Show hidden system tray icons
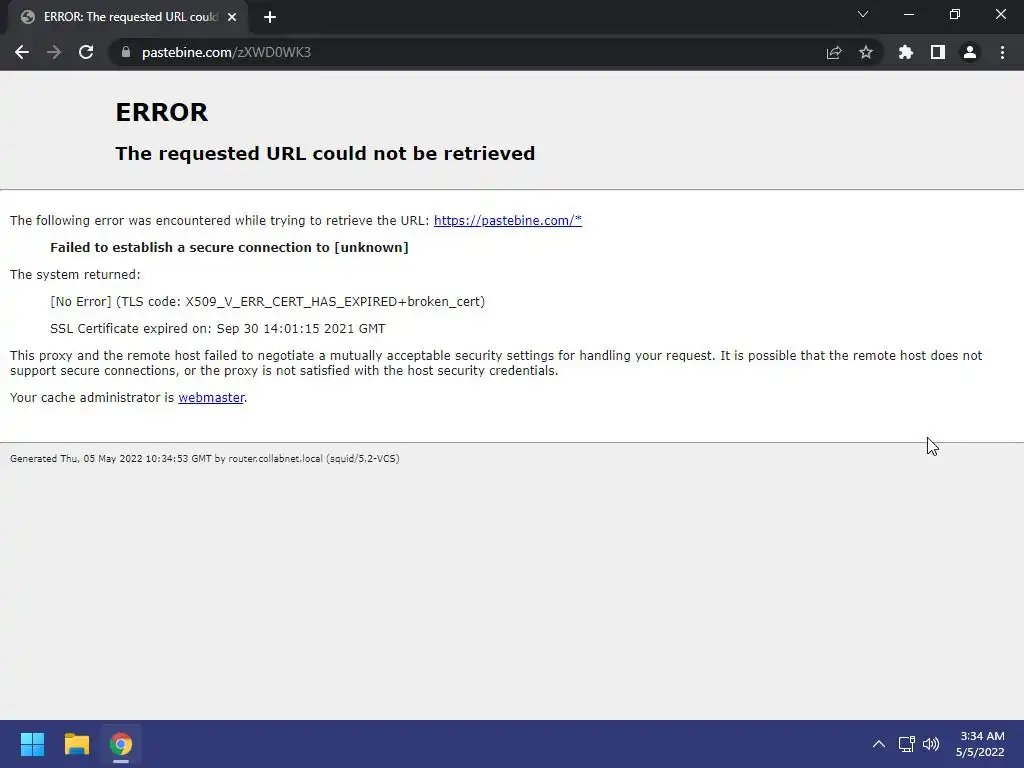The height and width of the screenshot is (768, 1024). coord(879,744)
